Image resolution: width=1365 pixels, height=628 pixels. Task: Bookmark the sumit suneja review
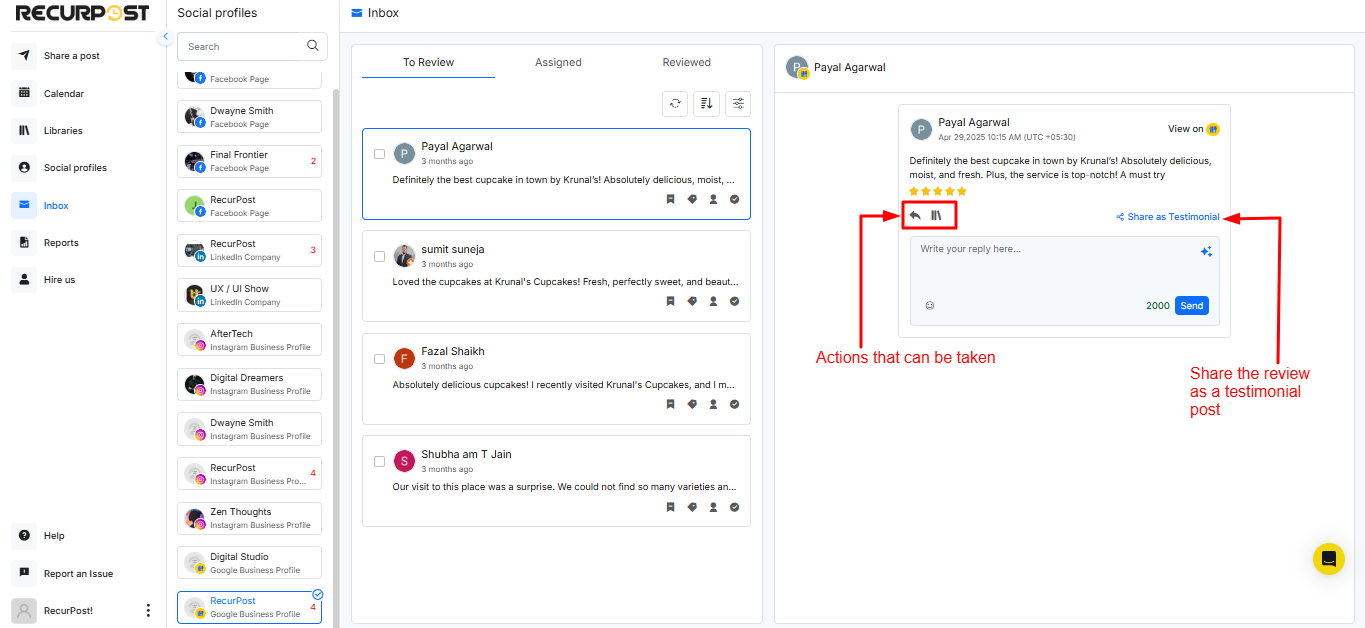[x=671, y=301]
